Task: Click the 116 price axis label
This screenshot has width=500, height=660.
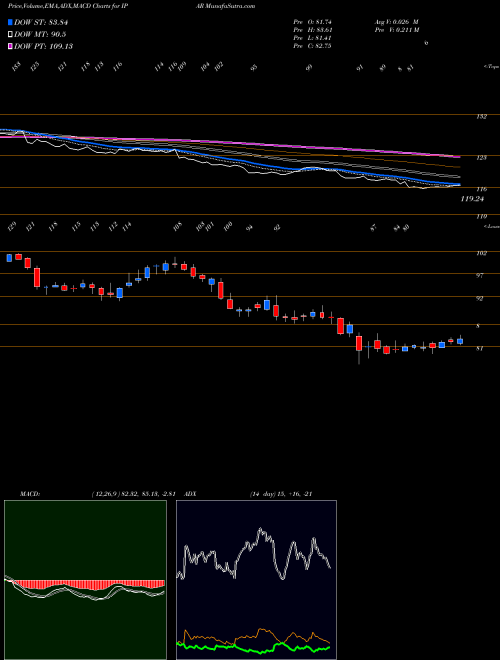Action: coord(481,190)
